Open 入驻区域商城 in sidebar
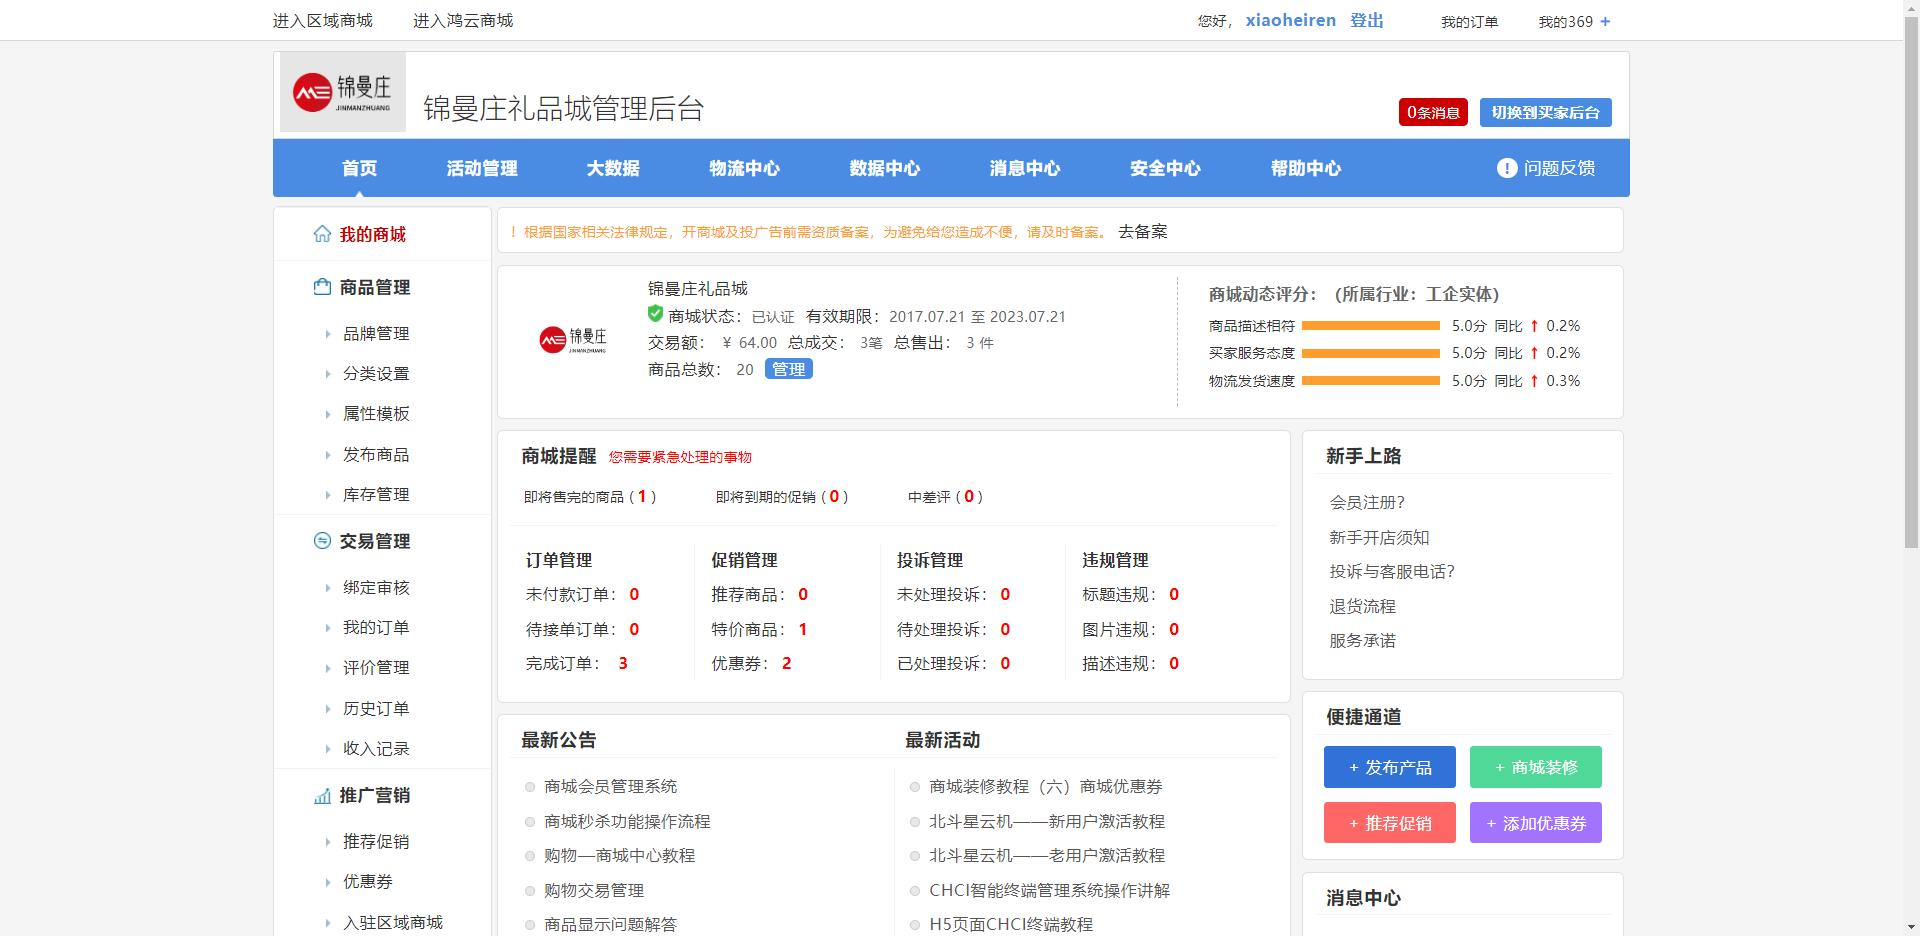Viewport: 1920px width, 936px height. coord(393,922)
